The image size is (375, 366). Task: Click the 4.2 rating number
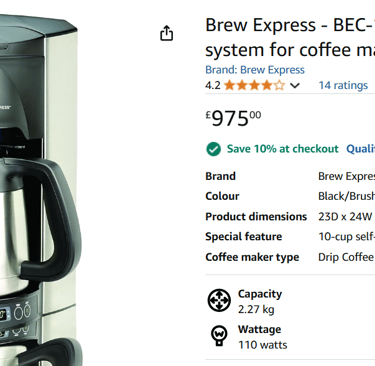coord(213,85)
